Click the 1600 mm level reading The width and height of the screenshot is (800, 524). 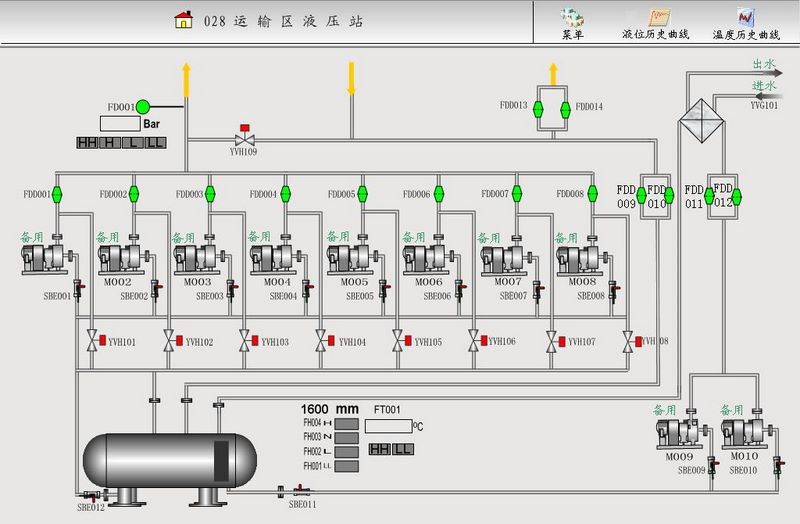tap(330, 409)
